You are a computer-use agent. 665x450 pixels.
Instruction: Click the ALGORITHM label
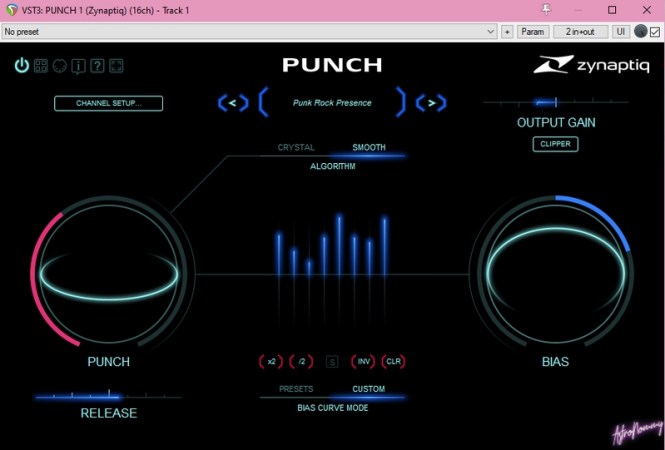pyautogui.click(x=332, y=166)
